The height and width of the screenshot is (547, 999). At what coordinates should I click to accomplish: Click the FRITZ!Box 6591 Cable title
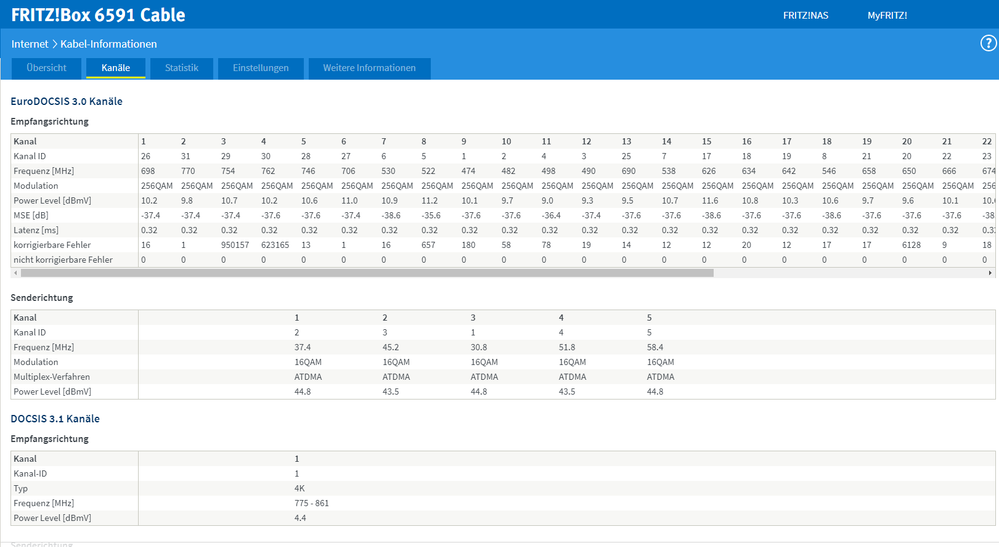tap(98, 15)
